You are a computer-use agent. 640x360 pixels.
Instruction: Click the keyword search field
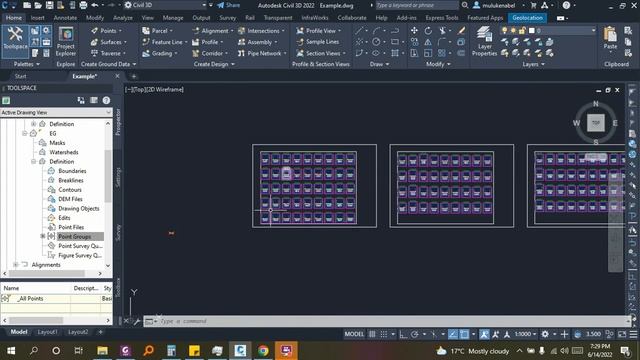[x=416, y=5]
